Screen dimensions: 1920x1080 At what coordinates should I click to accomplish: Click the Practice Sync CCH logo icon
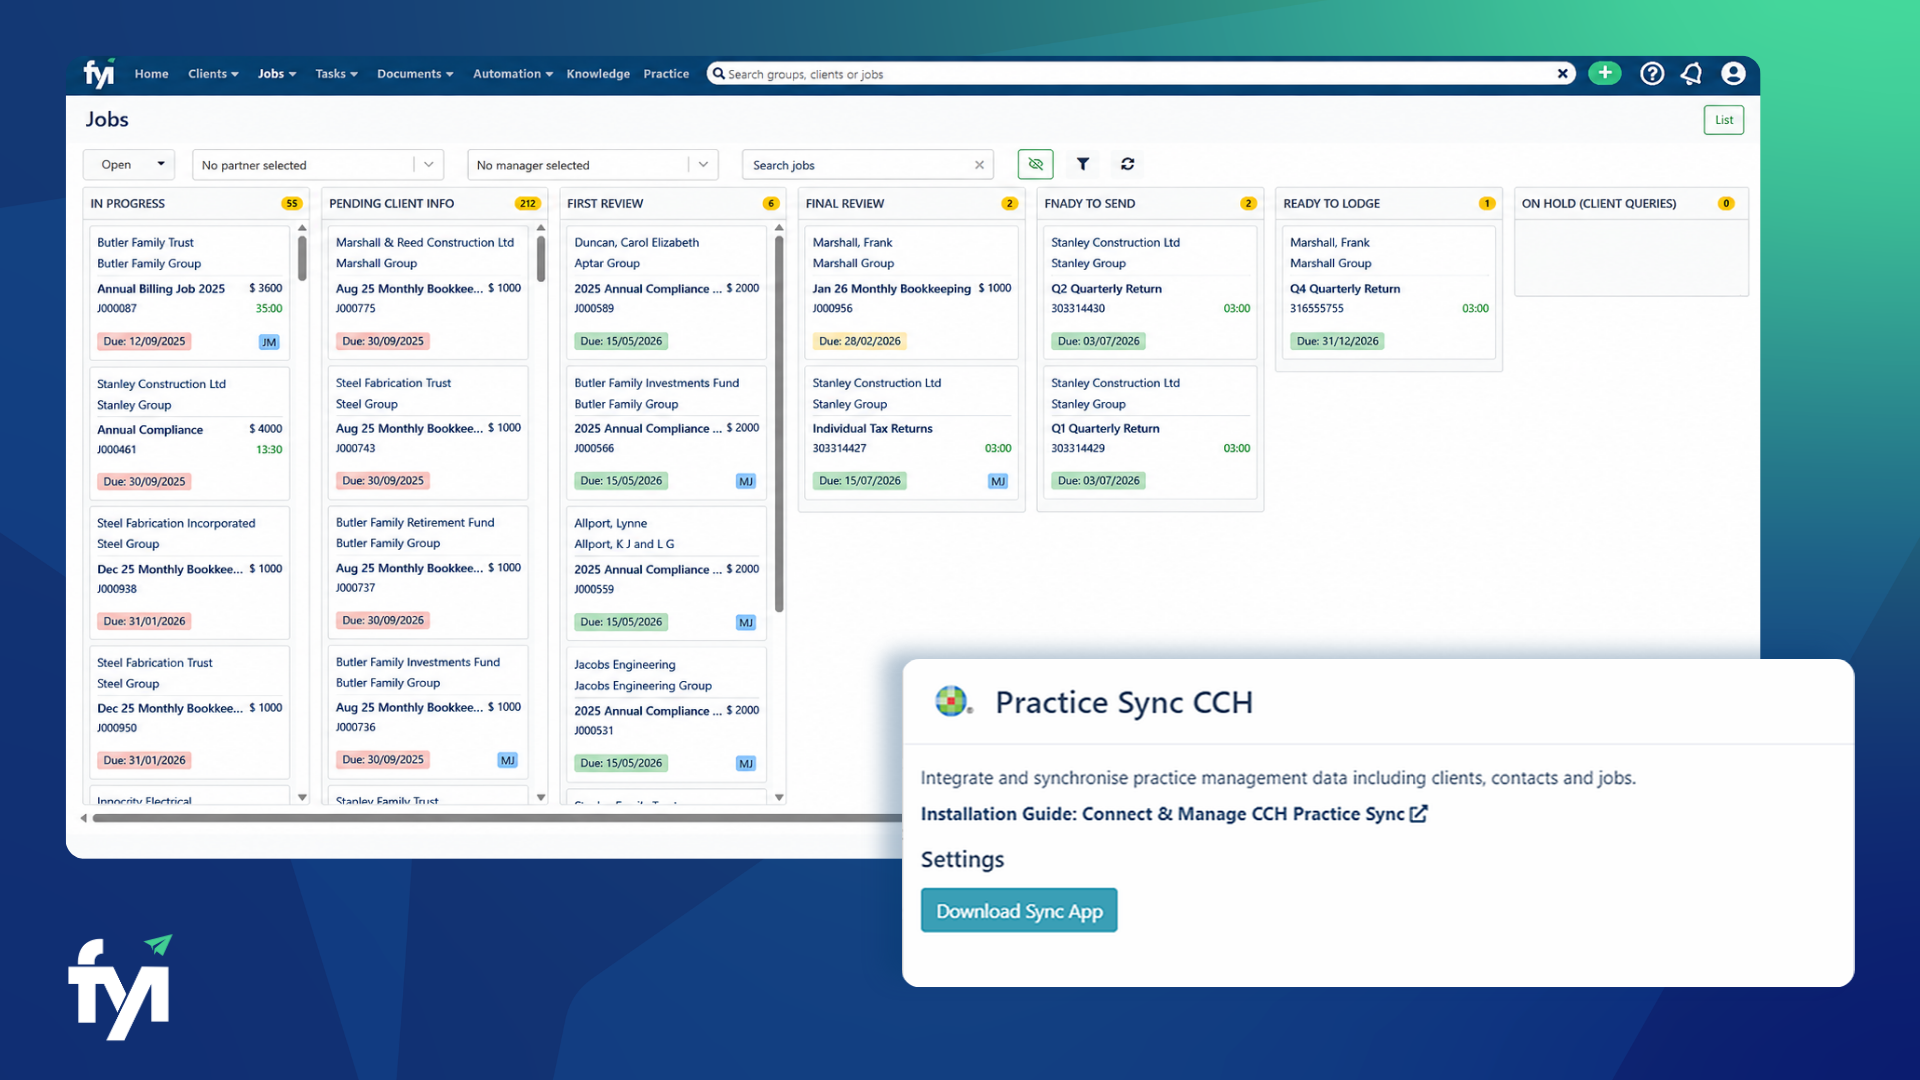[x=953, y=701]
